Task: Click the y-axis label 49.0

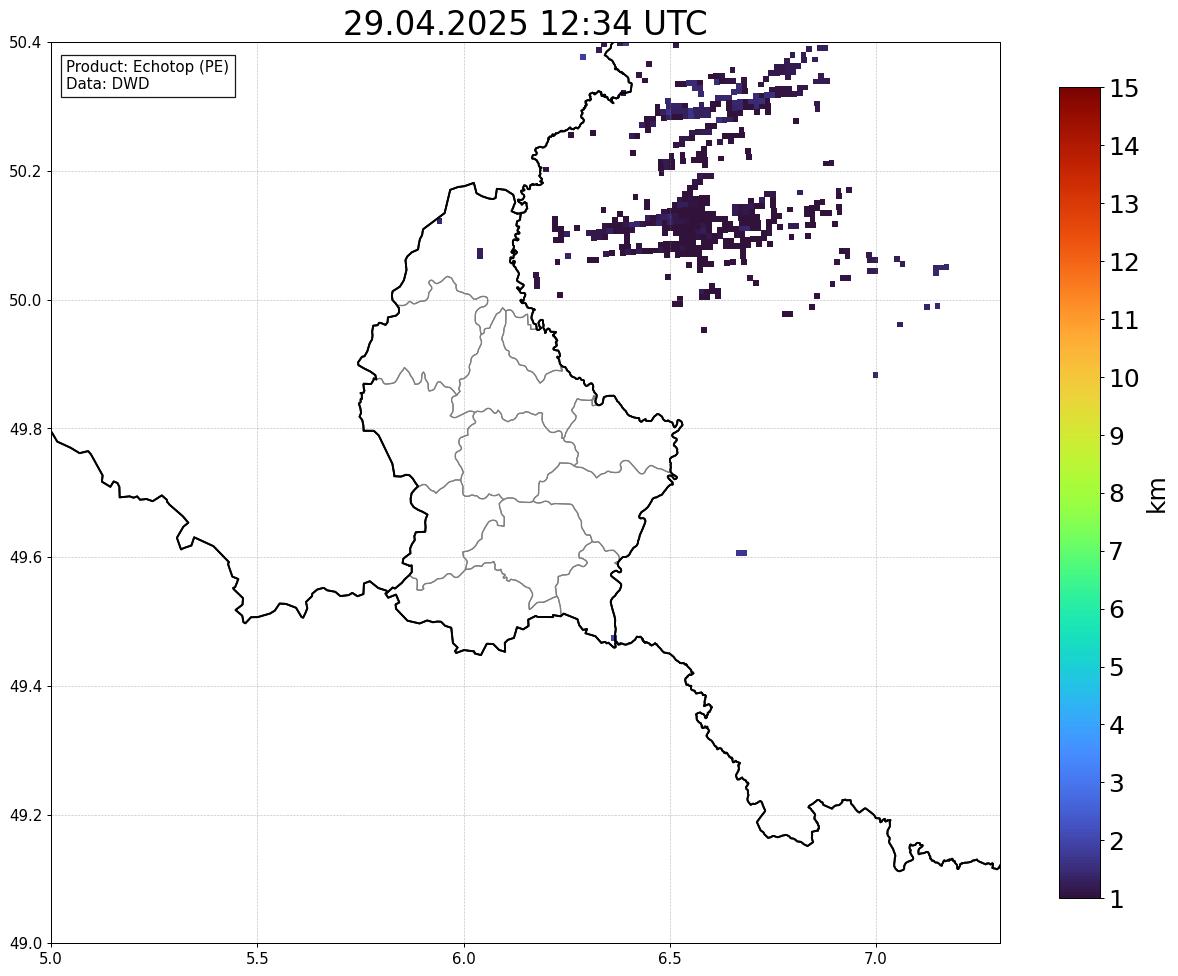Action: (25, 944)
